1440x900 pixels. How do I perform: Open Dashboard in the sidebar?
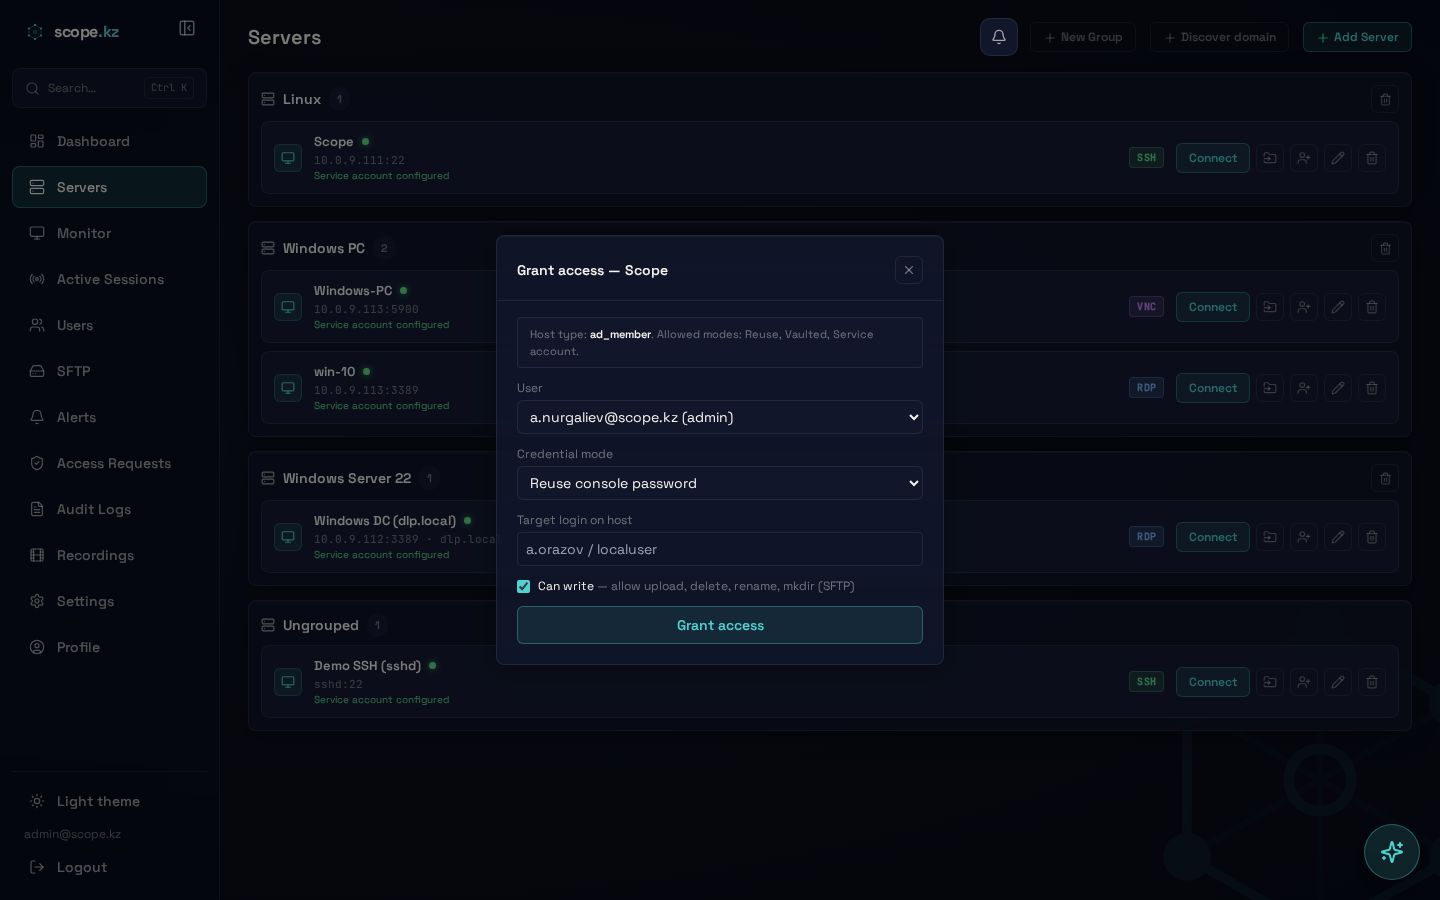tap(109, 141)
